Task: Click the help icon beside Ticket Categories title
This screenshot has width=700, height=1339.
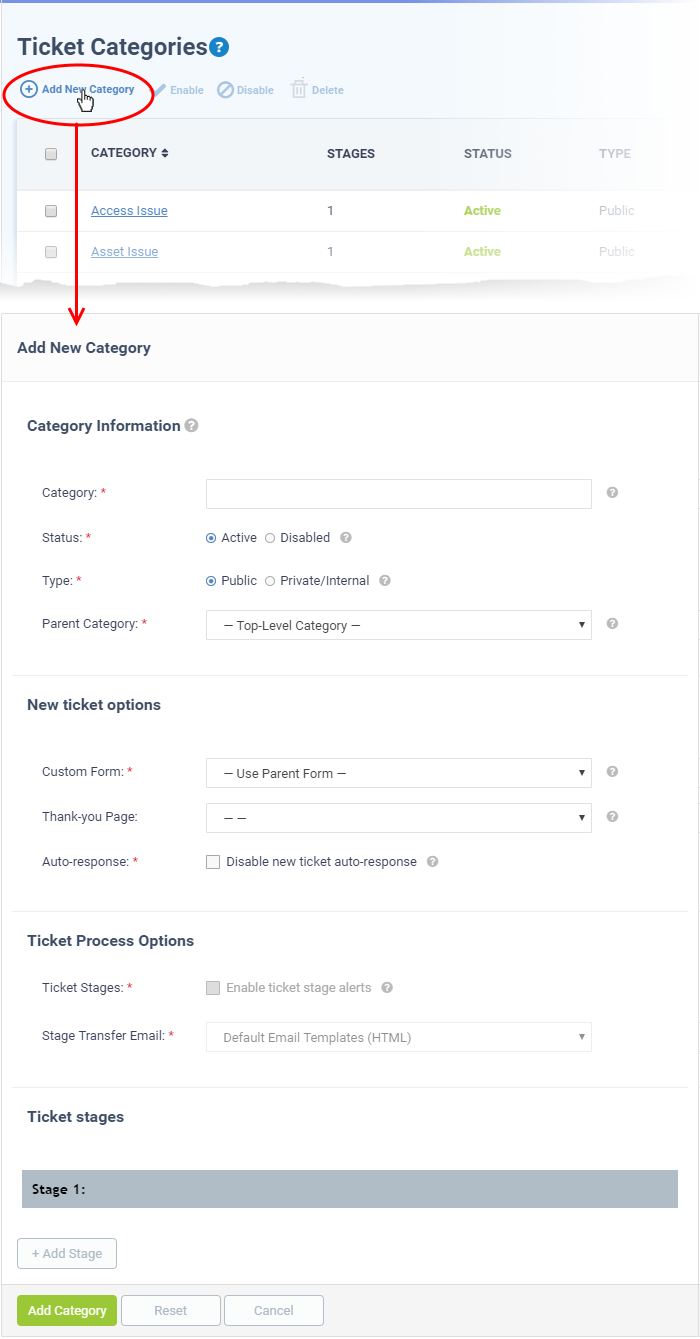Action: pyautogui.click(x=219, y=47)
